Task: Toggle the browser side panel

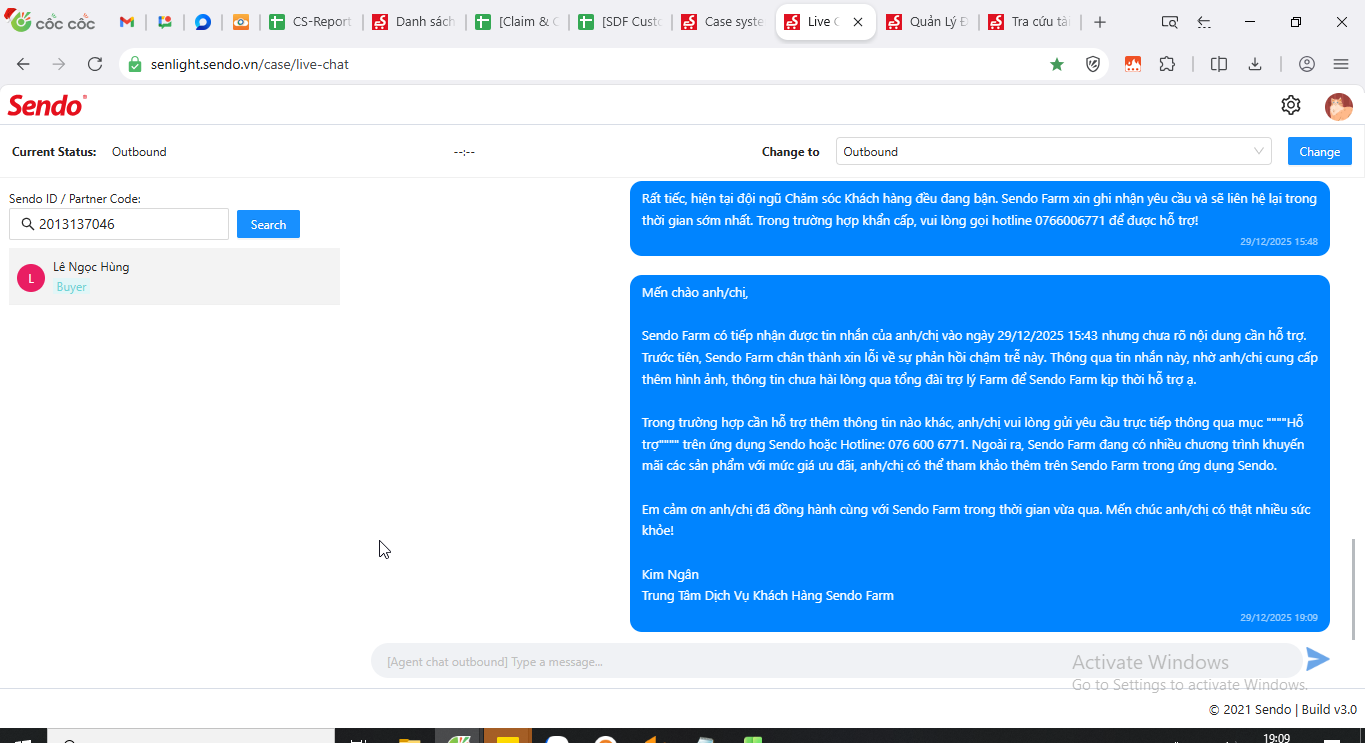Action: [x=1219, y=64]
